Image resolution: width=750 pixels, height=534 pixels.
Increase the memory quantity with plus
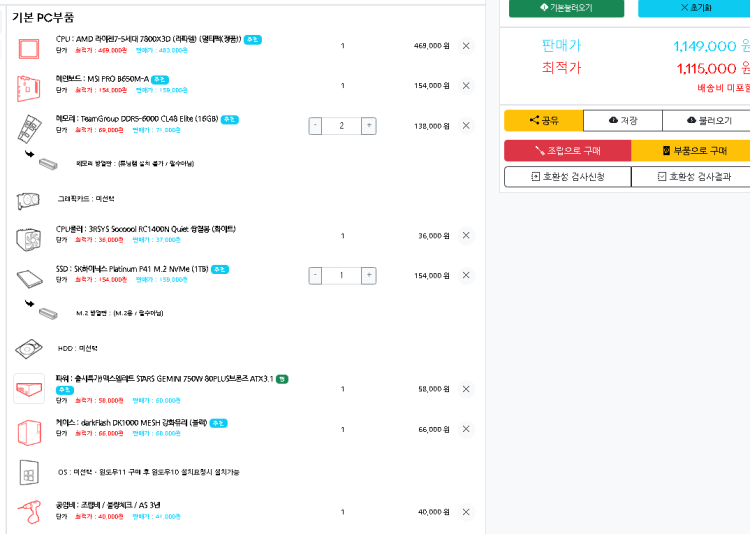[369, 126]
